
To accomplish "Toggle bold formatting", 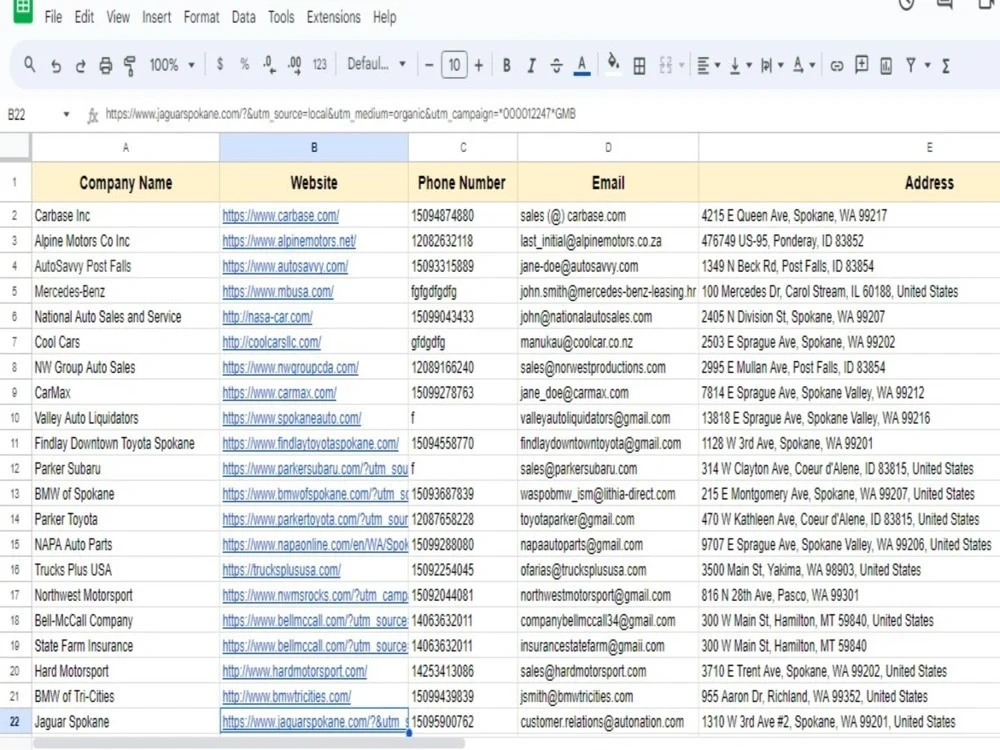I will tap(508, 64).
